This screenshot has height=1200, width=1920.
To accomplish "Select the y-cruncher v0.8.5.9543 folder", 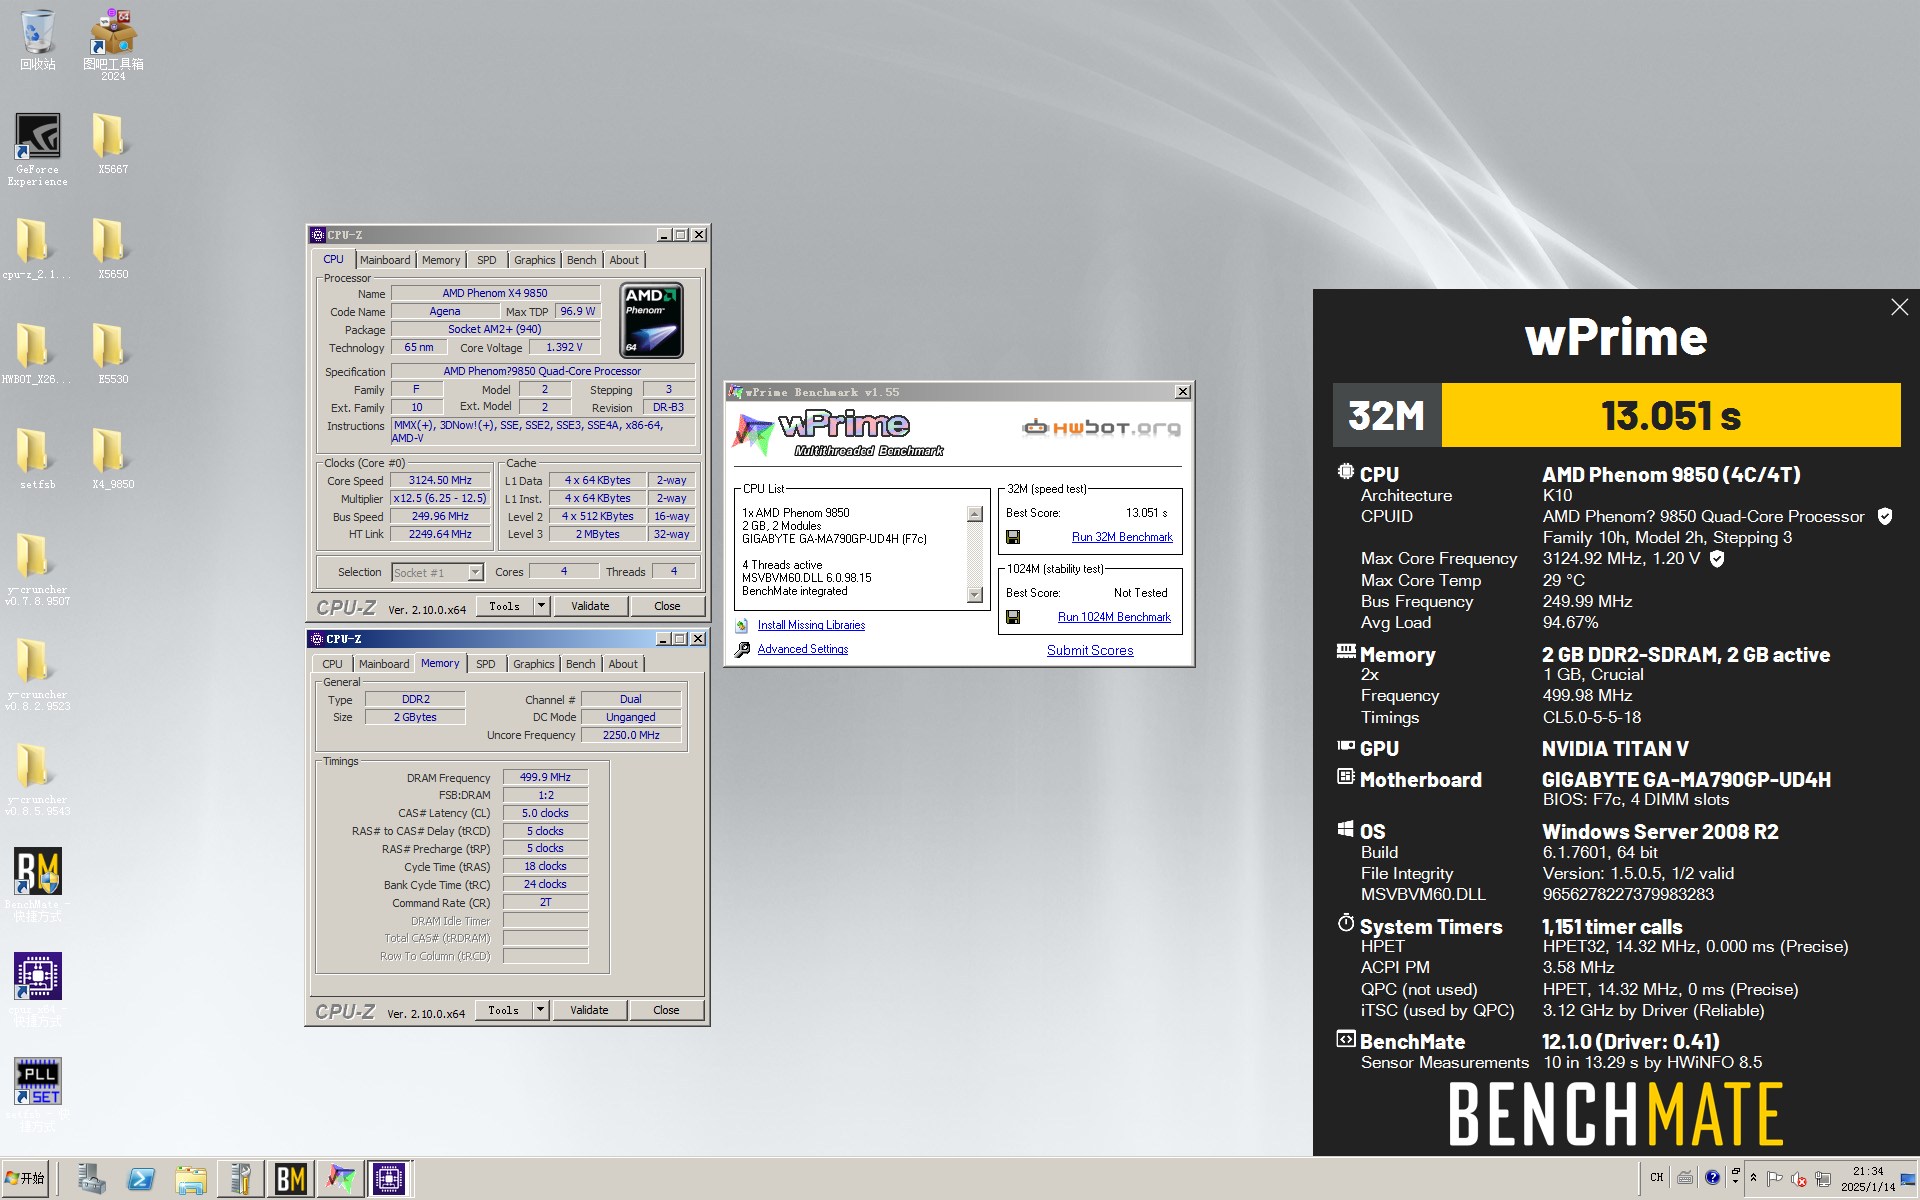I will click(x=37, y=780).
